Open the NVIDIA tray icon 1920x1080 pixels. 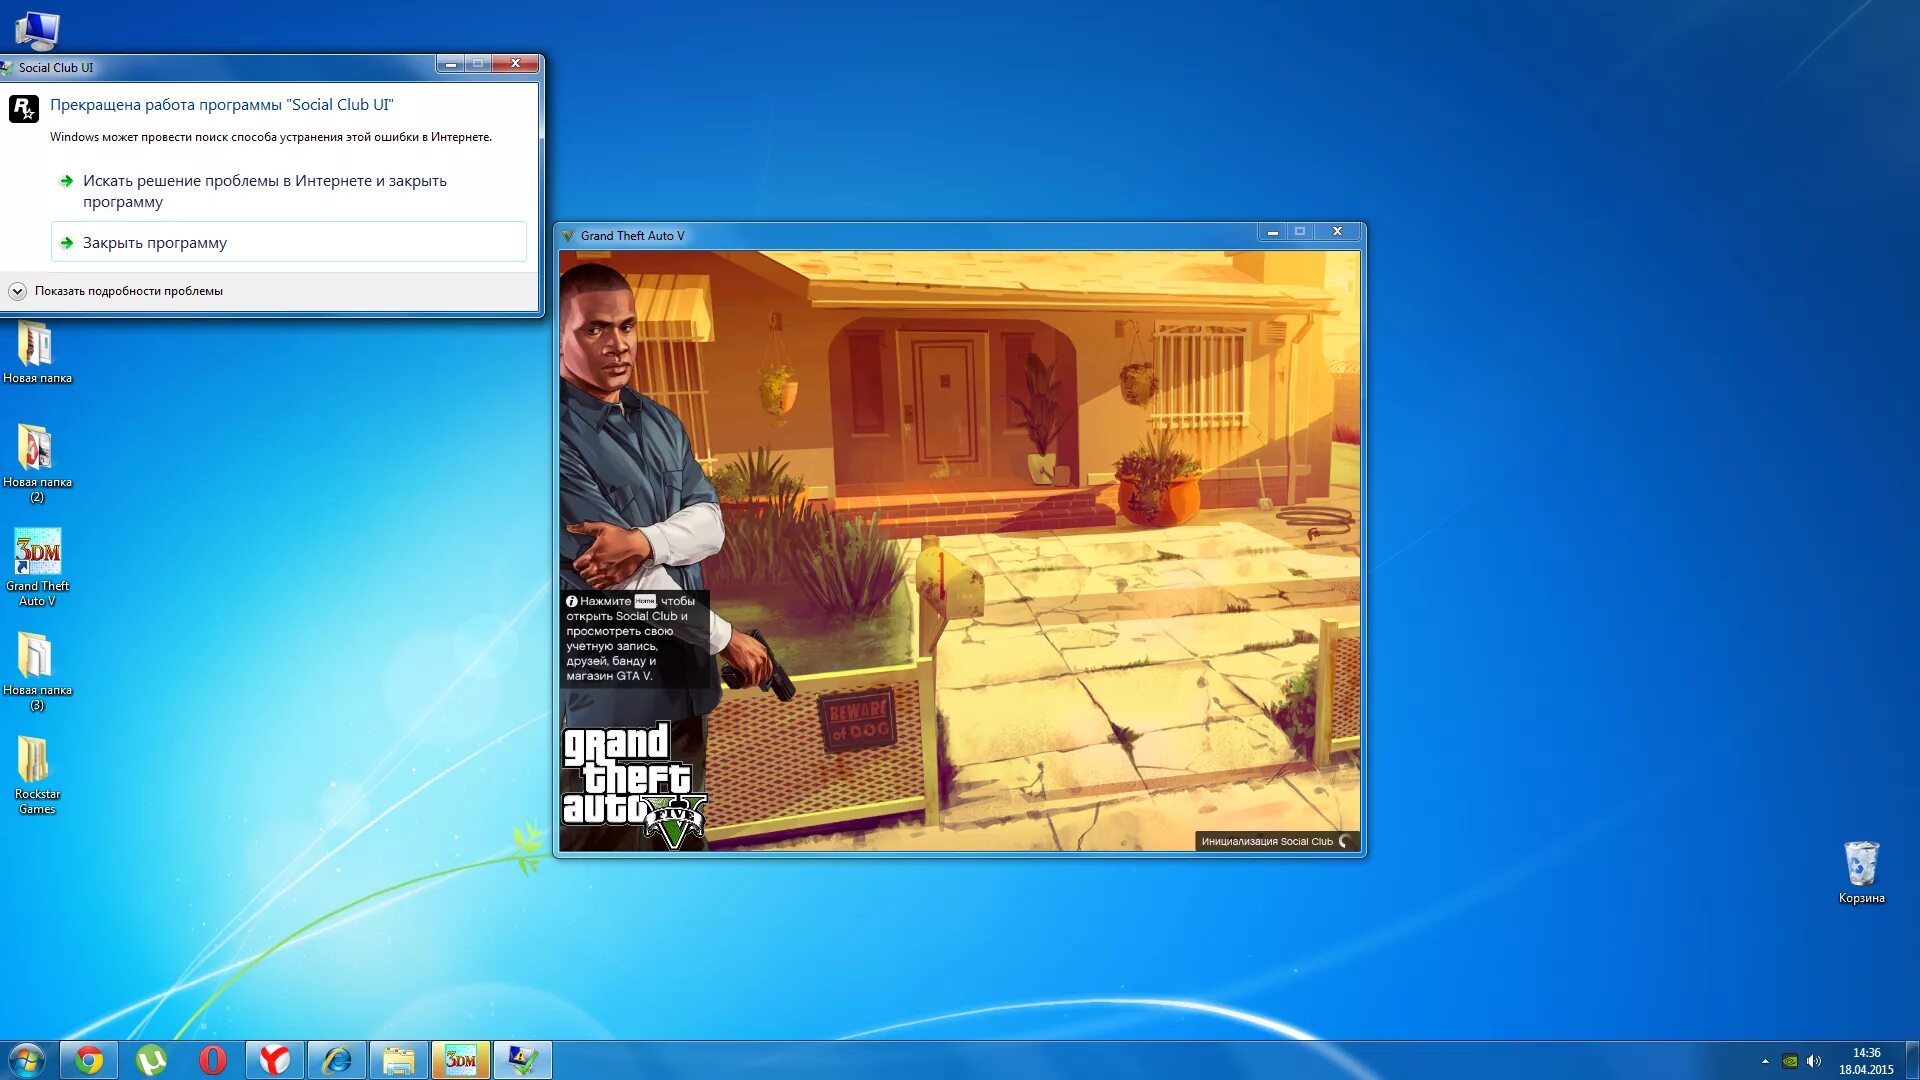tap(1790, 1061)
